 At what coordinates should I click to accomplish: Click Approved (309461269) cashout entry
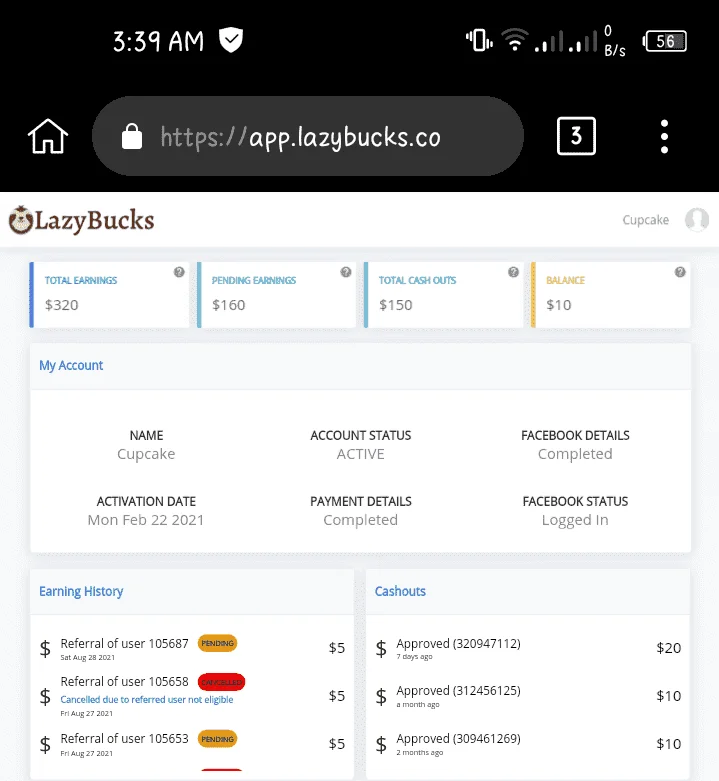pyautogui.click(x=459, y=739)
